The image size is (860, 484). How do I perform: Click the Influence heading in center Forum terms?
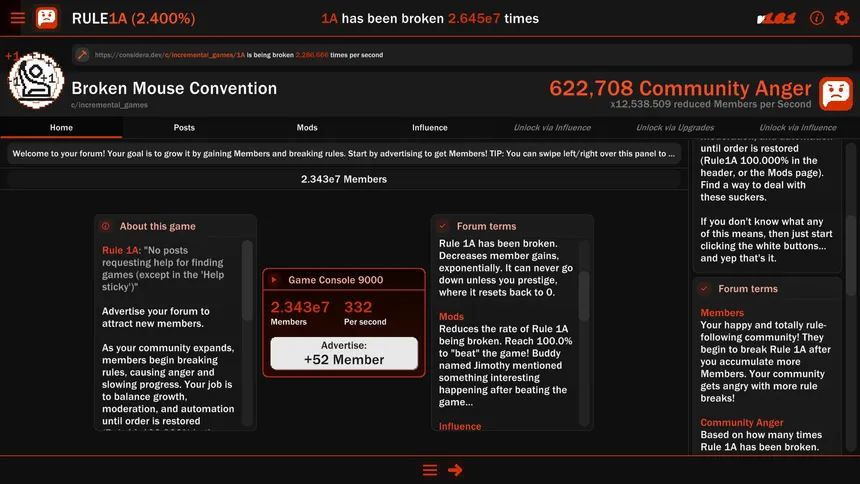point(460,426)
